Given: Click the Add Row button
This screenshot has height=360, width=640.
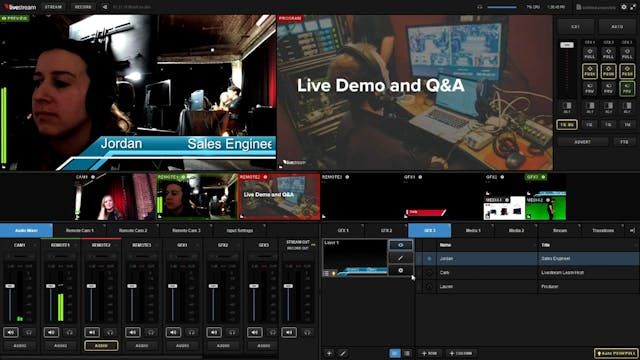Looking at the screenshot, I should [x=429, y=353].
